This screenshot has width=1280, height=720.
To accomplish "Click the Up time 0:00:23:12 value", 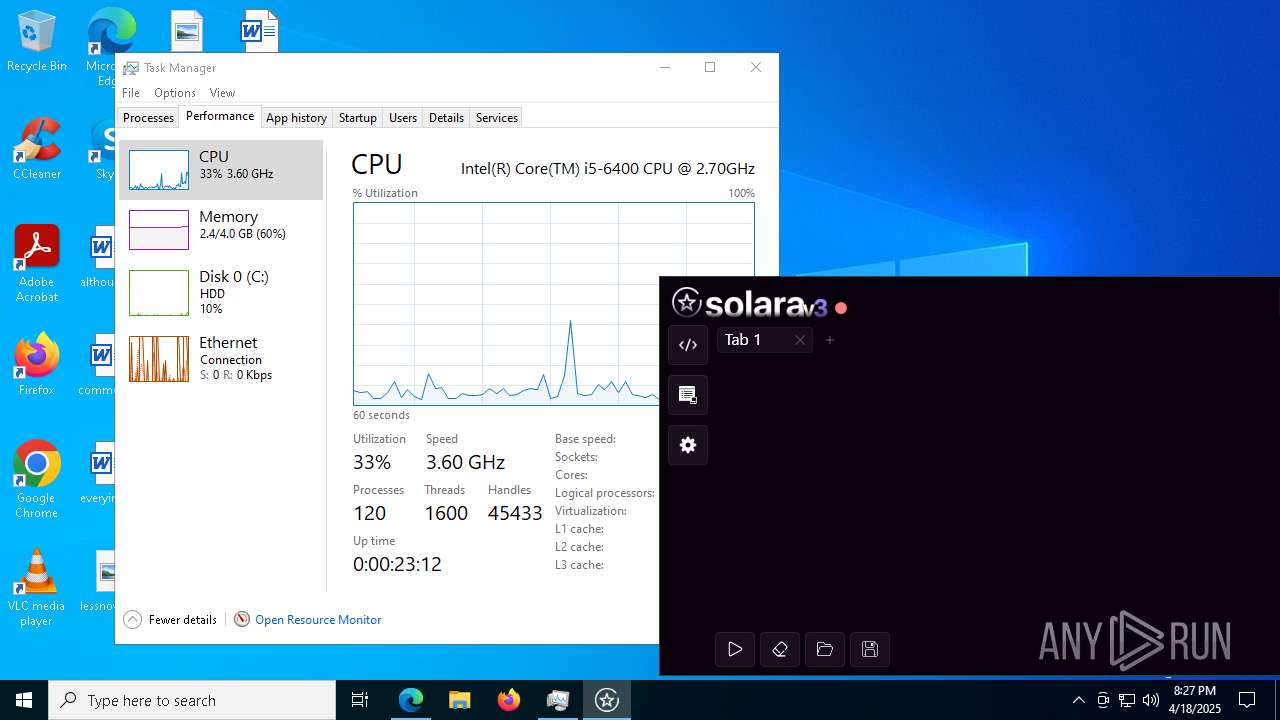I will (x=397, y=564).
